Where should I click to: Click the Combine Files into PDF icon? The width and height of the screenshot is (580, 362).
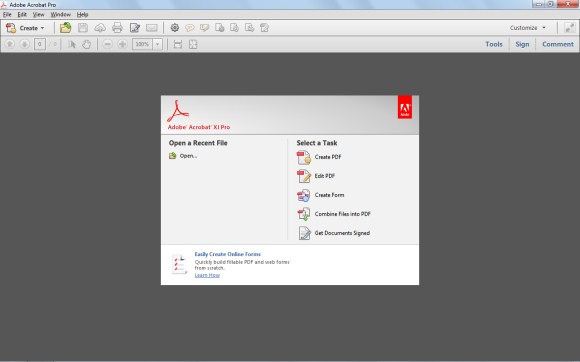click(x=304, y=214)
